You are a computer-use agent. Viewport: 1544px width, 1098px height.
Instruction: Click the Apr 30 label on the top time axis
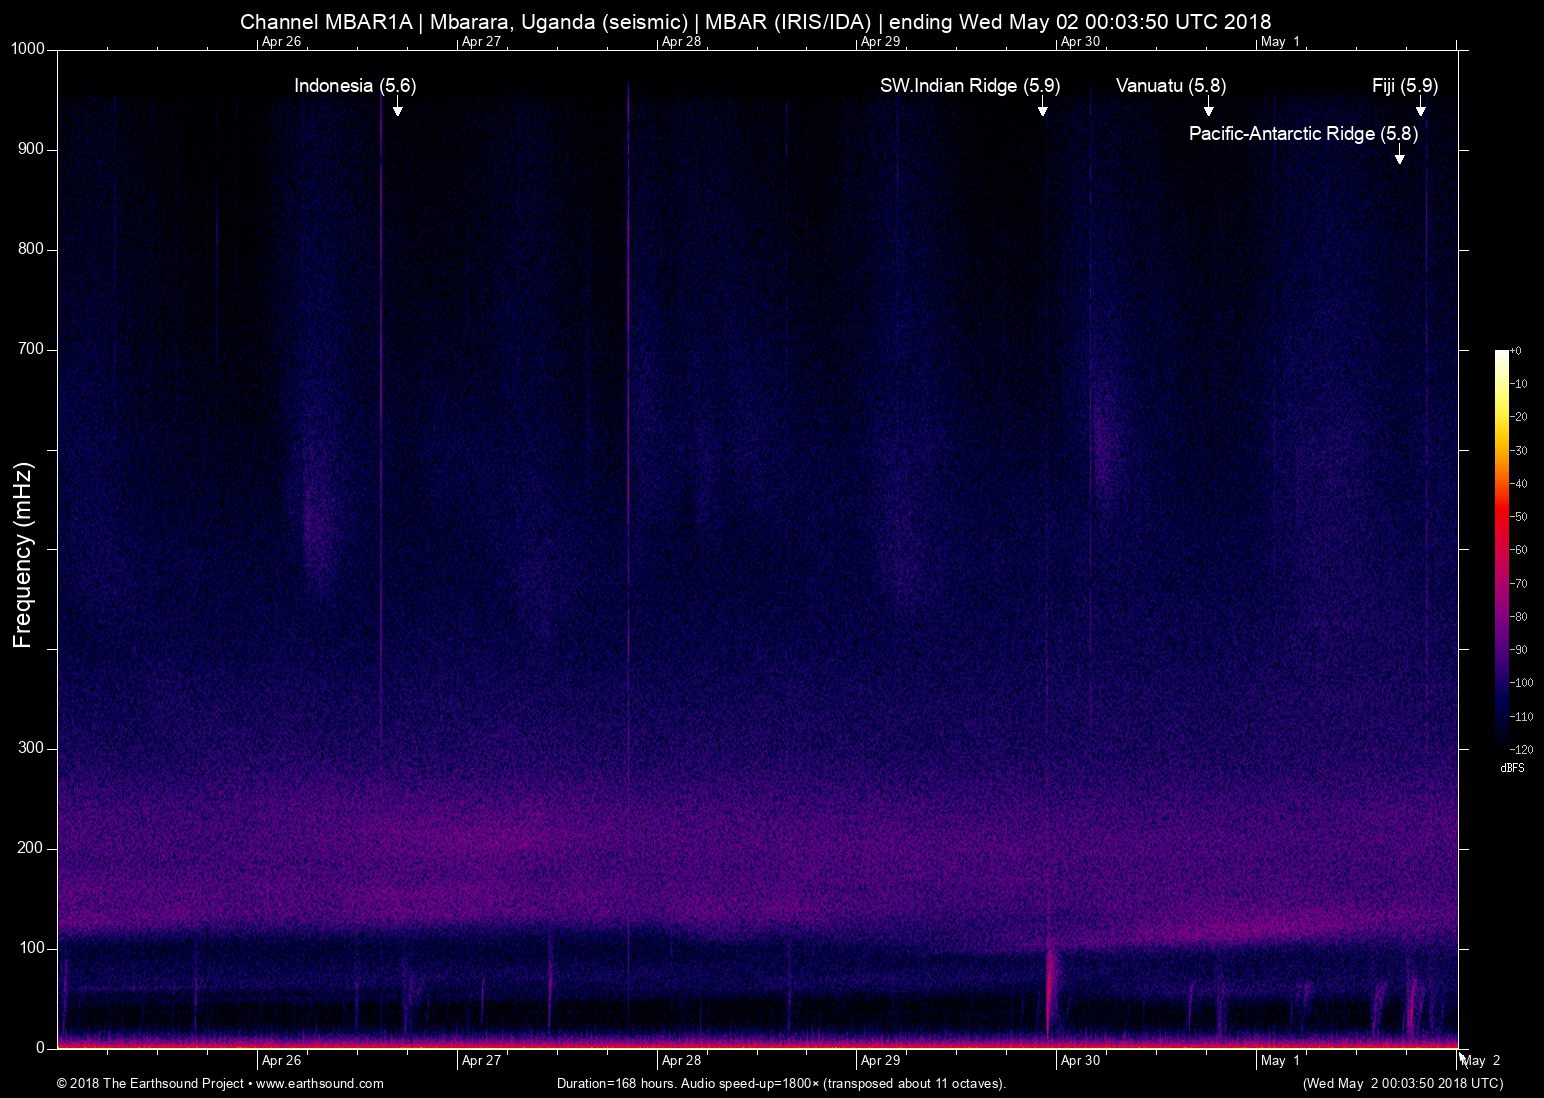click(1080, 42)
